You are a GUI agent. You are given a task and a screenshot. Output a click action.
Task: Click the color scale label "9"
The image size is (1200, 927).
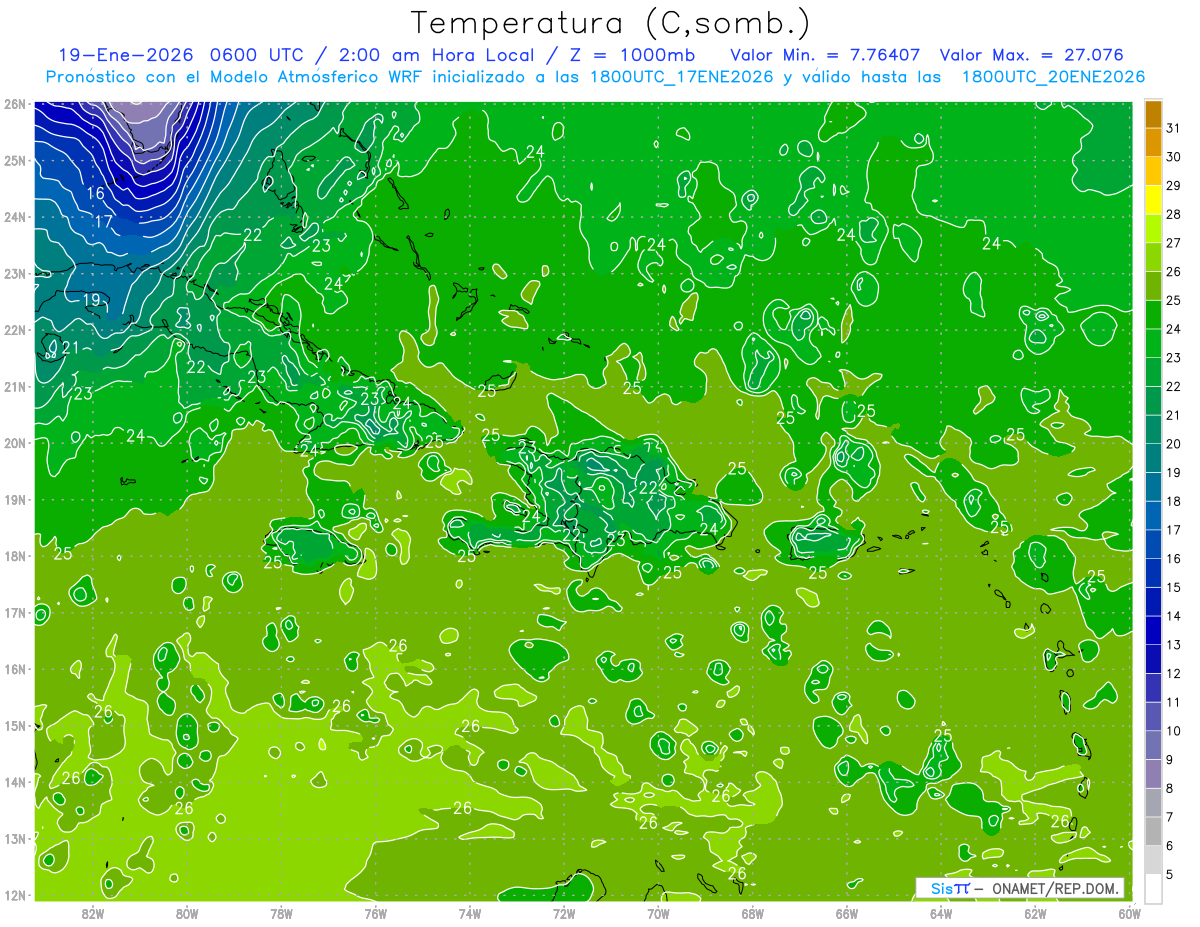[x=1170, y=760]
